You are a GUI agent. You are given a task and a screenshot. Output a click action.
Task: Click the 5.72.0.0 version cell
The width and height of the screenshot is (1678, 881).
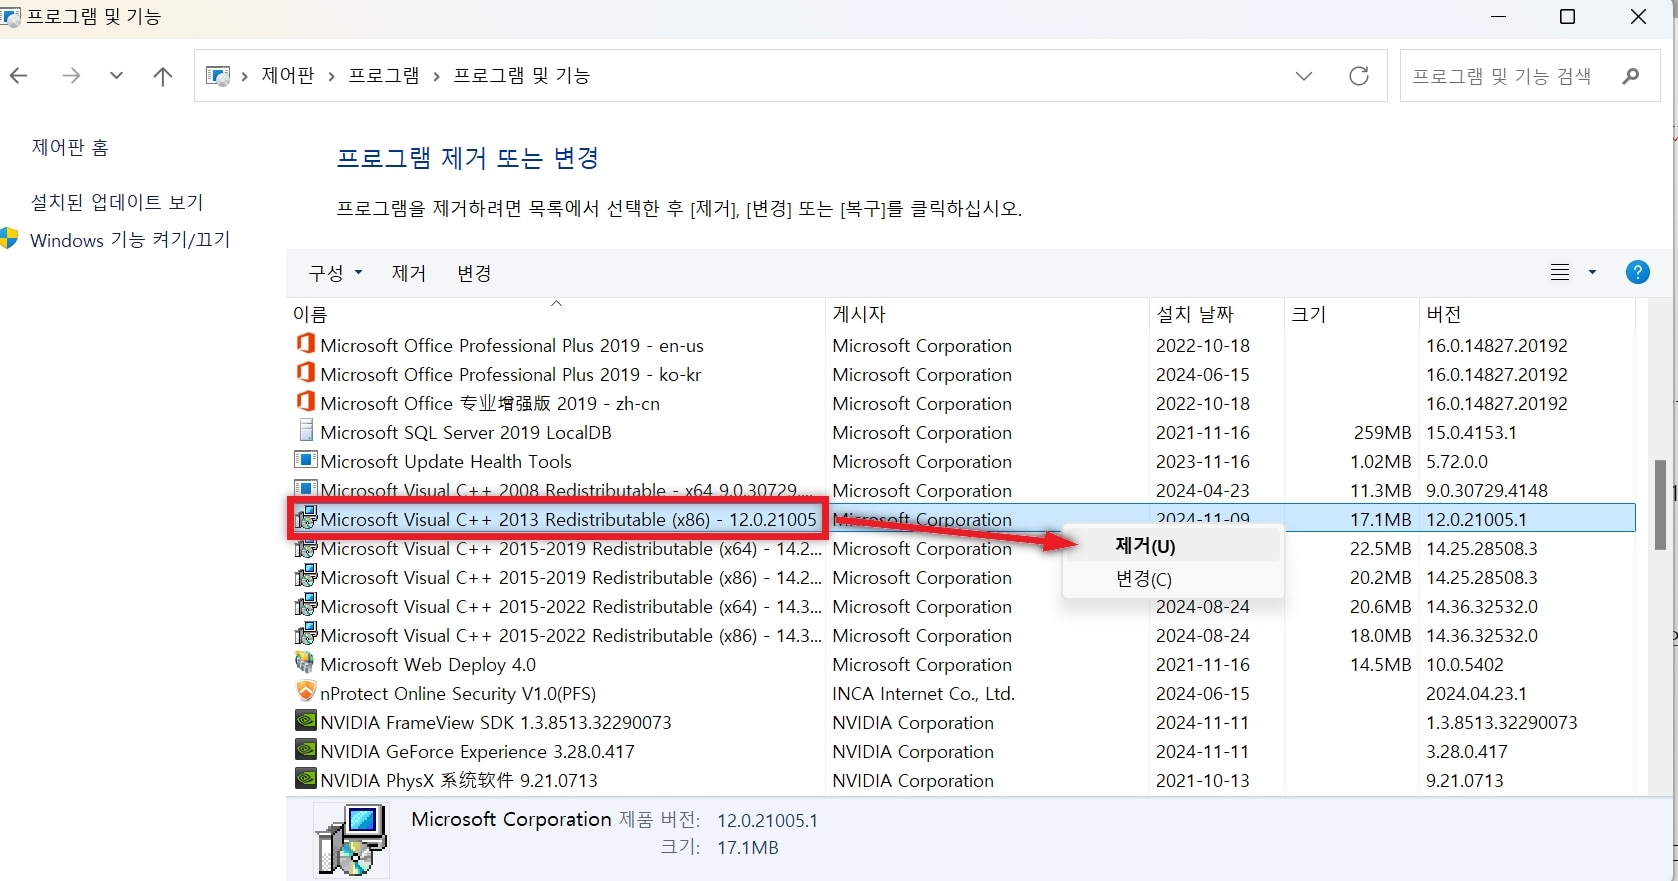point(1457,462)
